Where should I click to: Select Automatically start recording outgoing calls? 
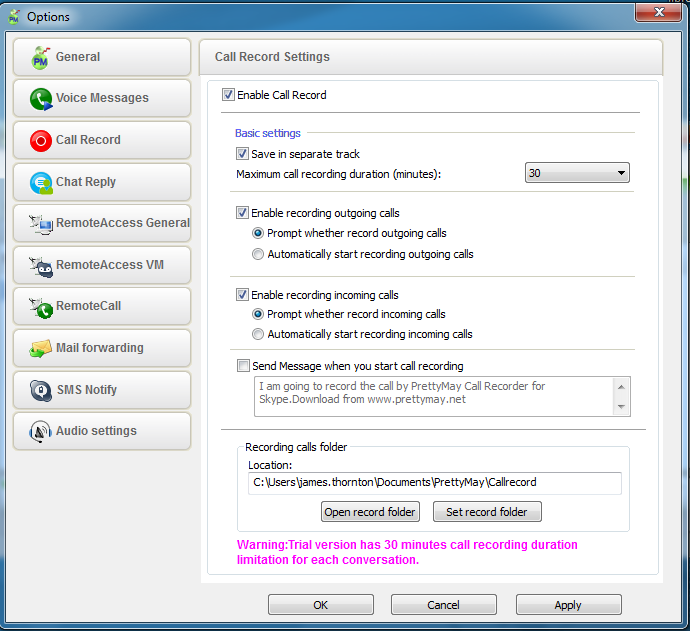coord(258,254)
